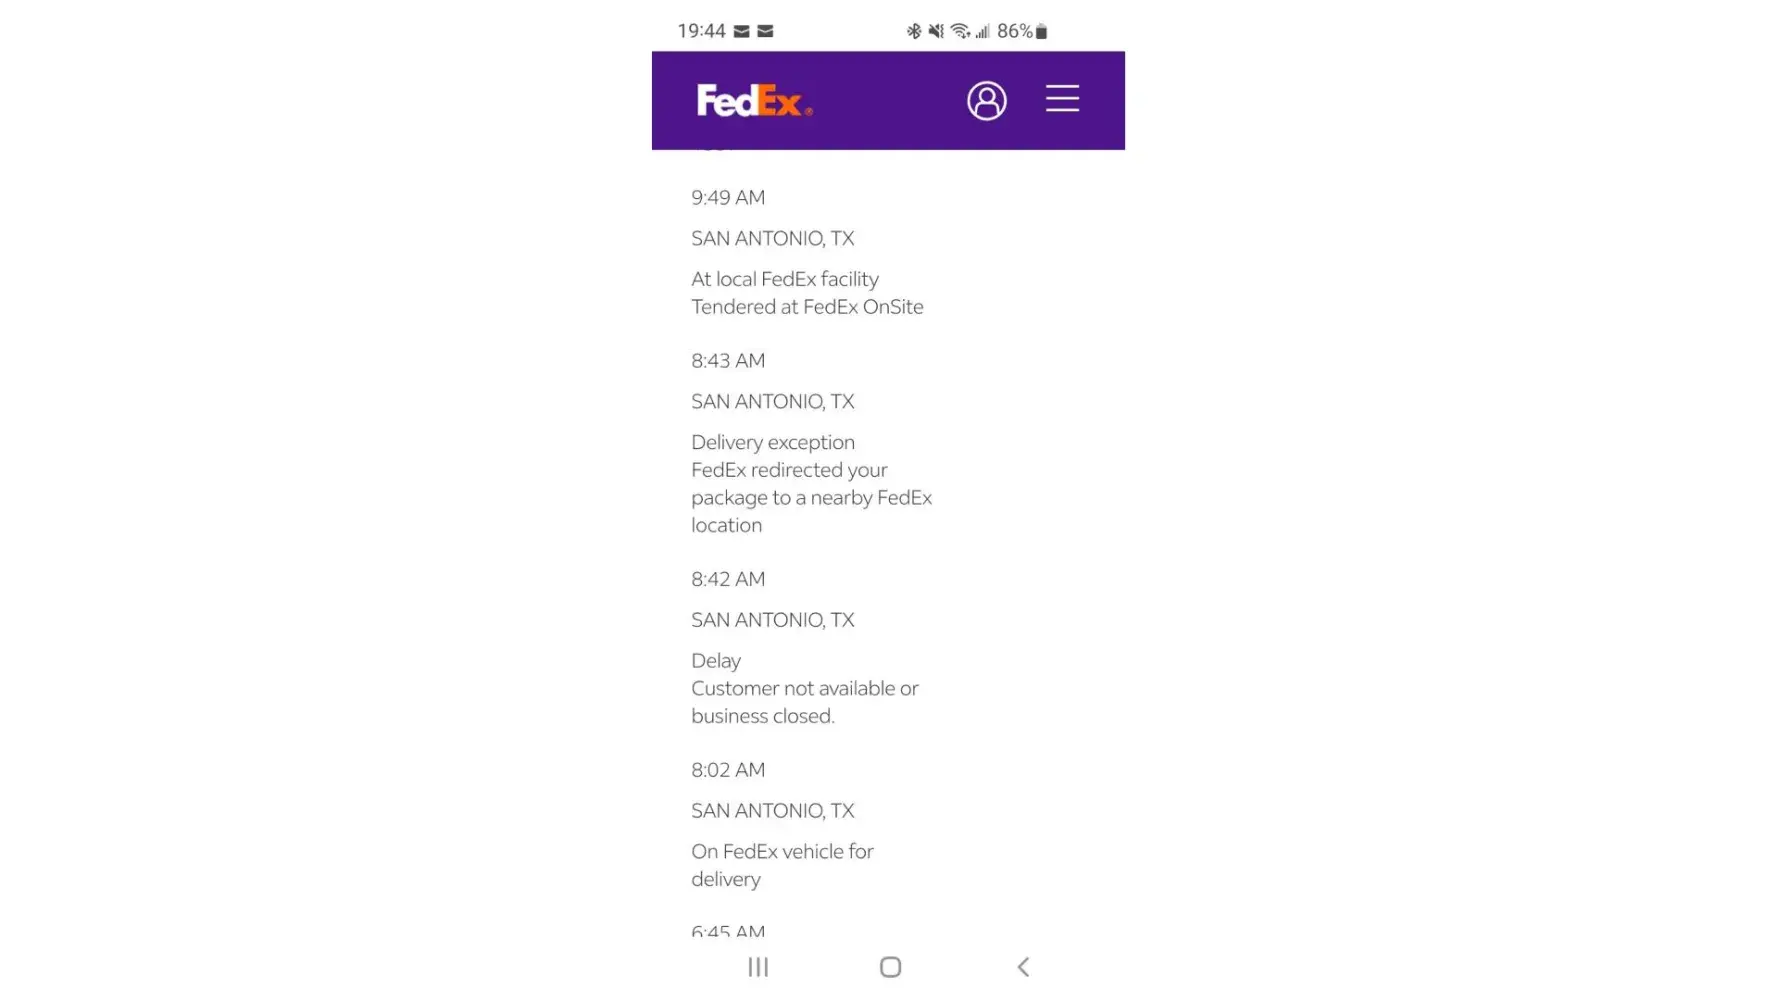The image size is (1778, 1000).
Task: Tap the 'Delivery exception' status text
Action: point(773,443)
